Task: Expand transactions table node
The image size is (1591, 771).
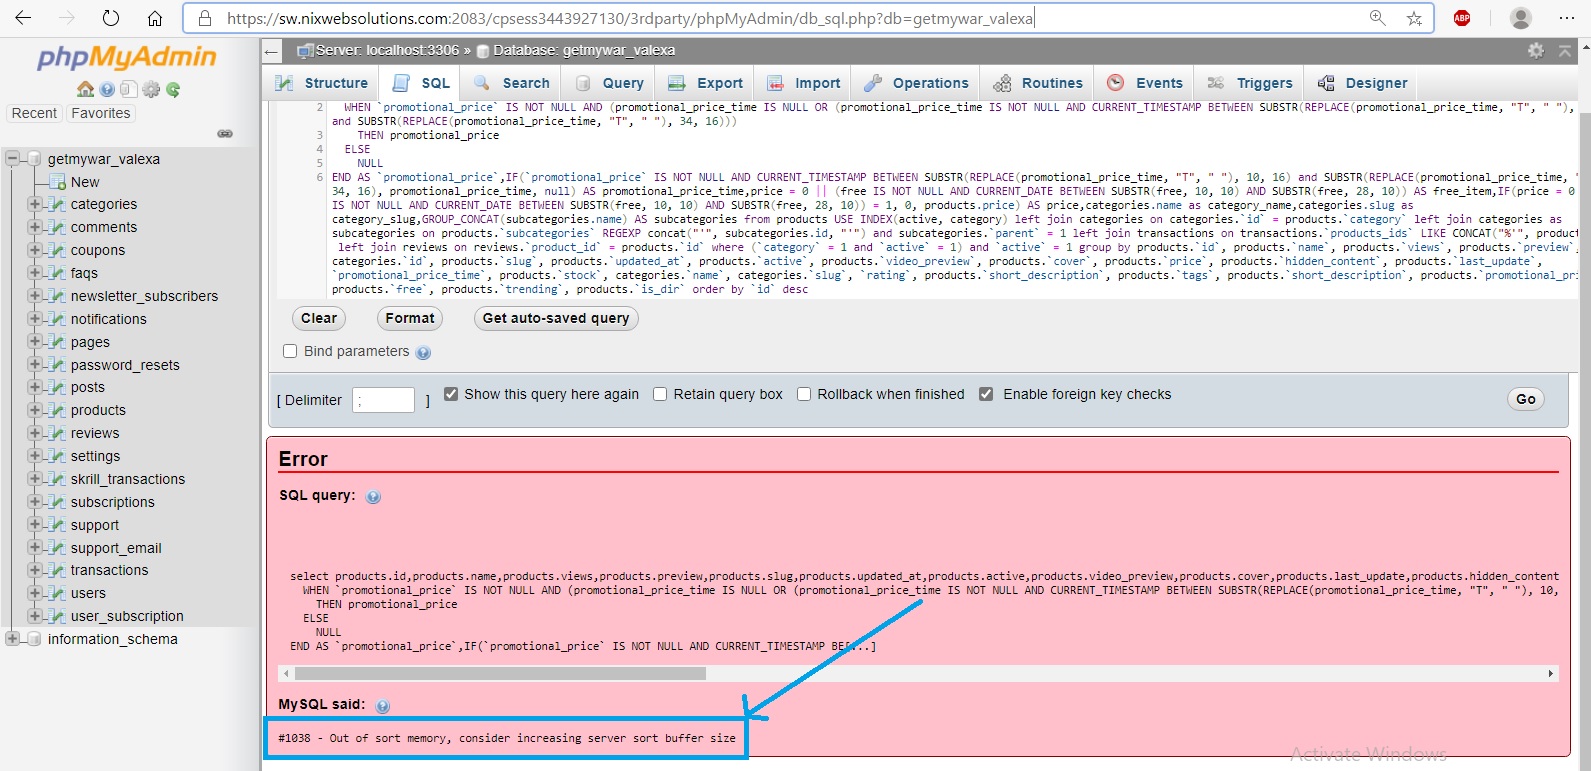Action: (x=35, y=569)
